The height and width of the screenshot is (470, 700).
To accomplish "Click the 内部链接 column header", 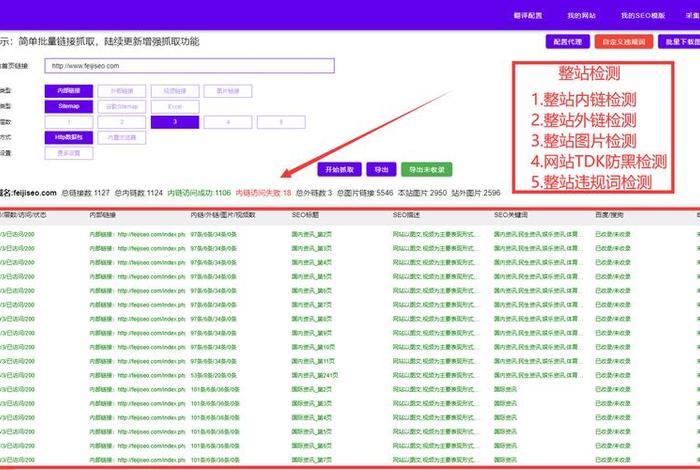I will point(103,215).
